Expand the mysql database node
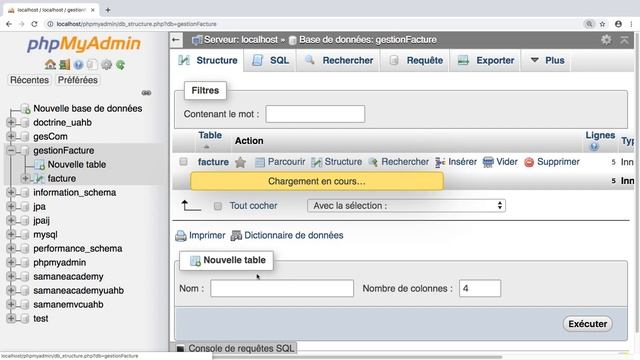 pos(11,234)
